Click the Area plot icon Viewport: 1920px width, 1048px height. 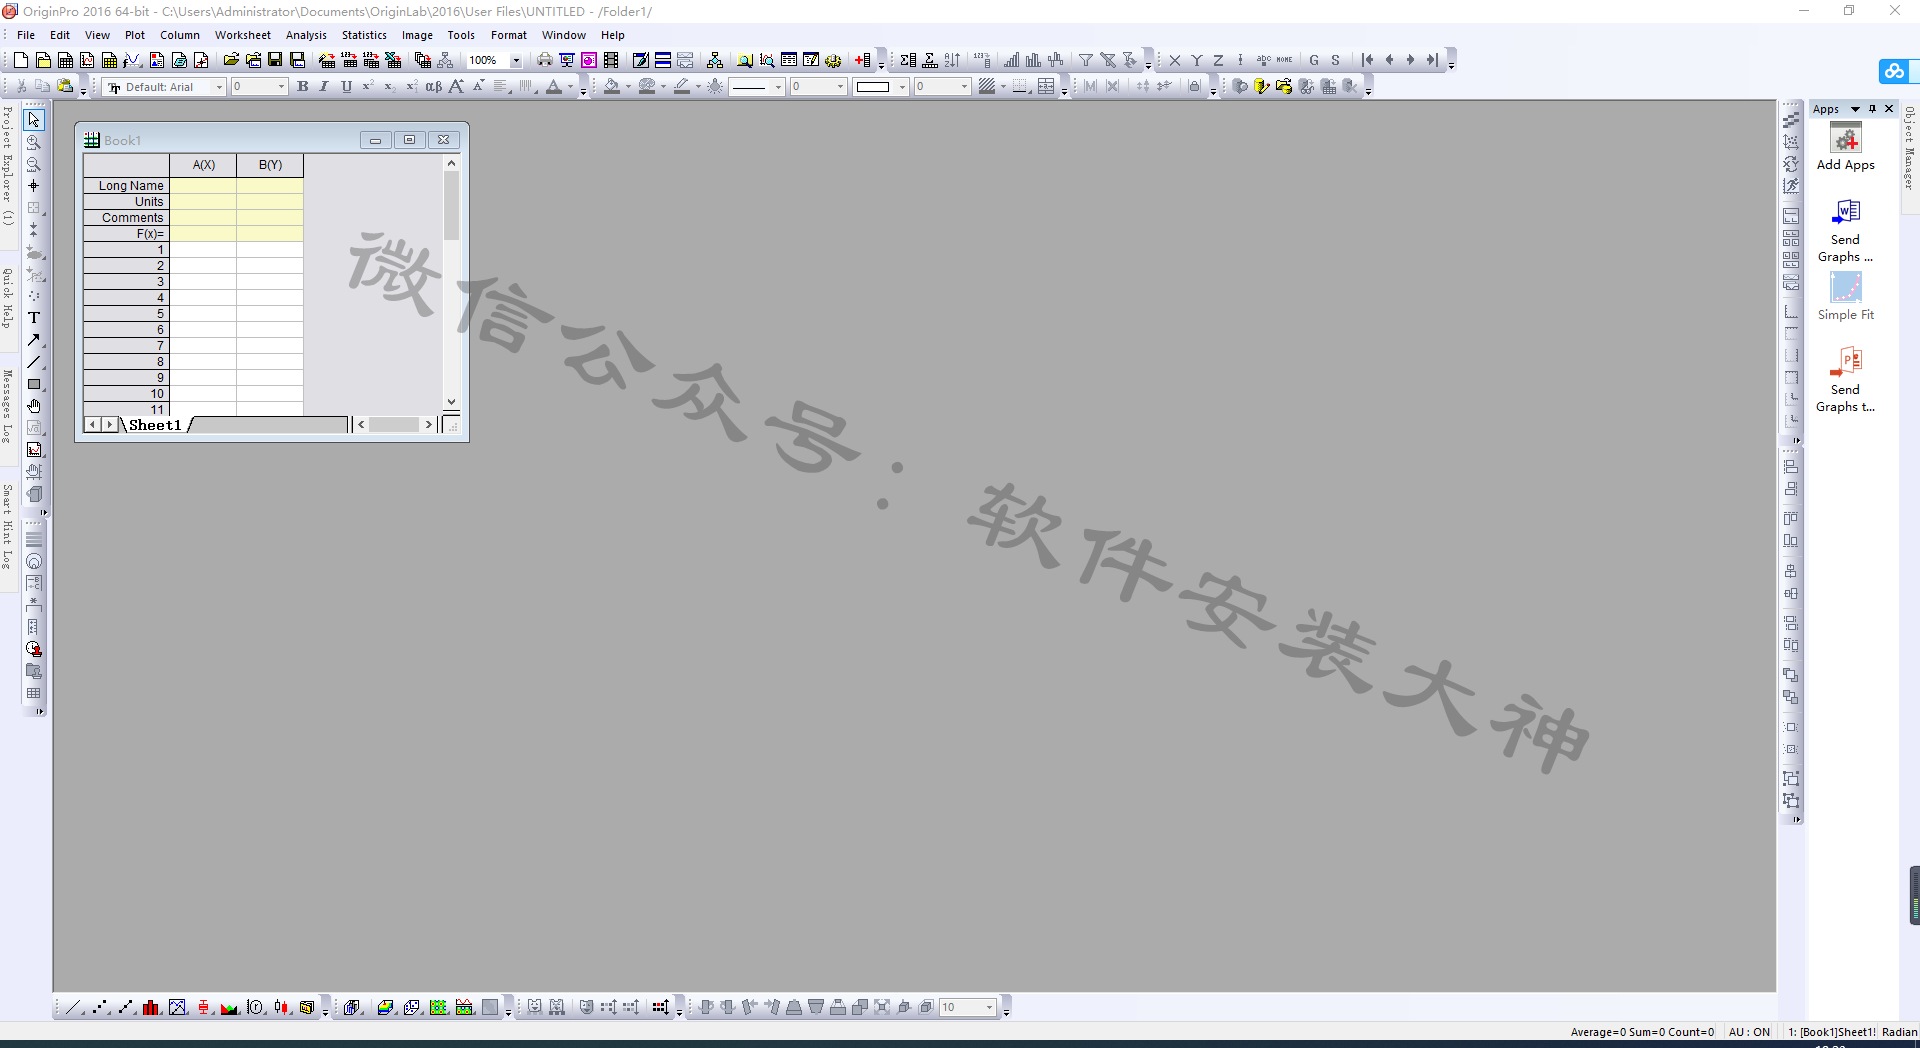click(230, 1007)
